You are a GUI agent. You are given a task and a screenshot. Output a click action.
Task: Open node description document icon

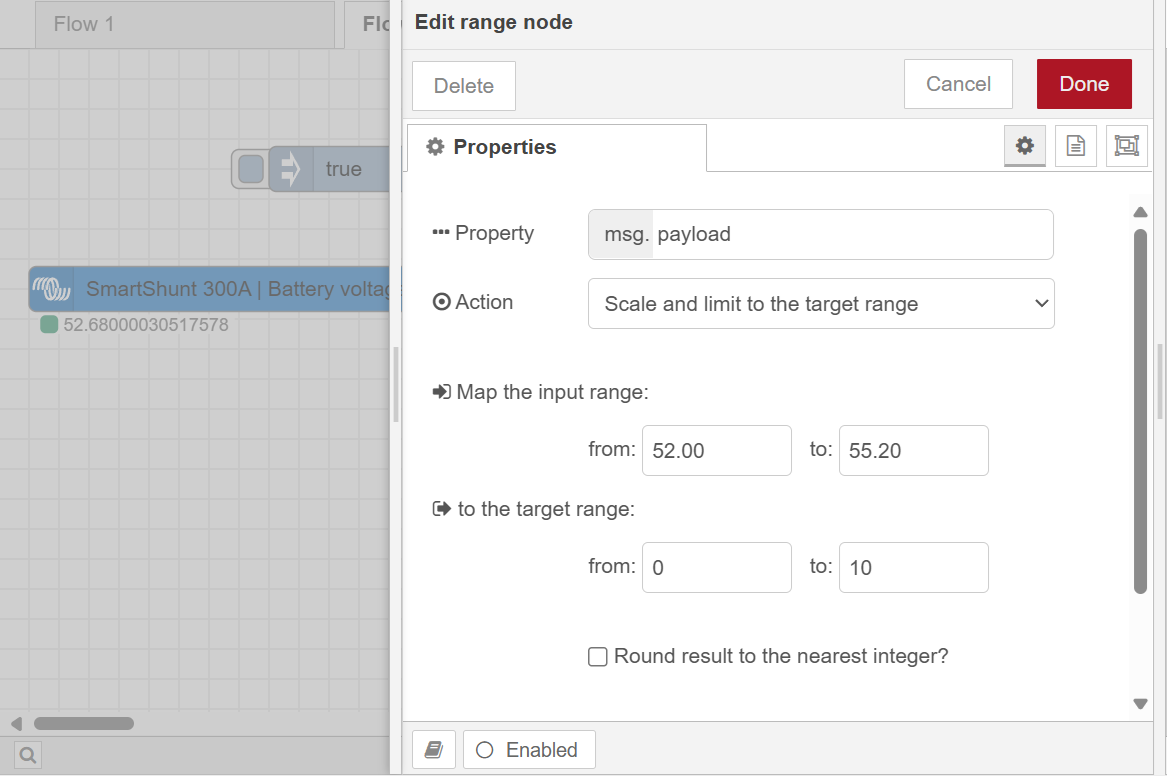point(1076,146)
